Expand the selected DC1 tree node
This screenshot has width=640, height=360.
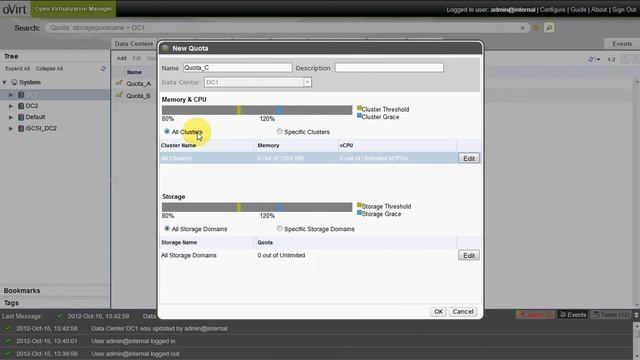[11, 95]
